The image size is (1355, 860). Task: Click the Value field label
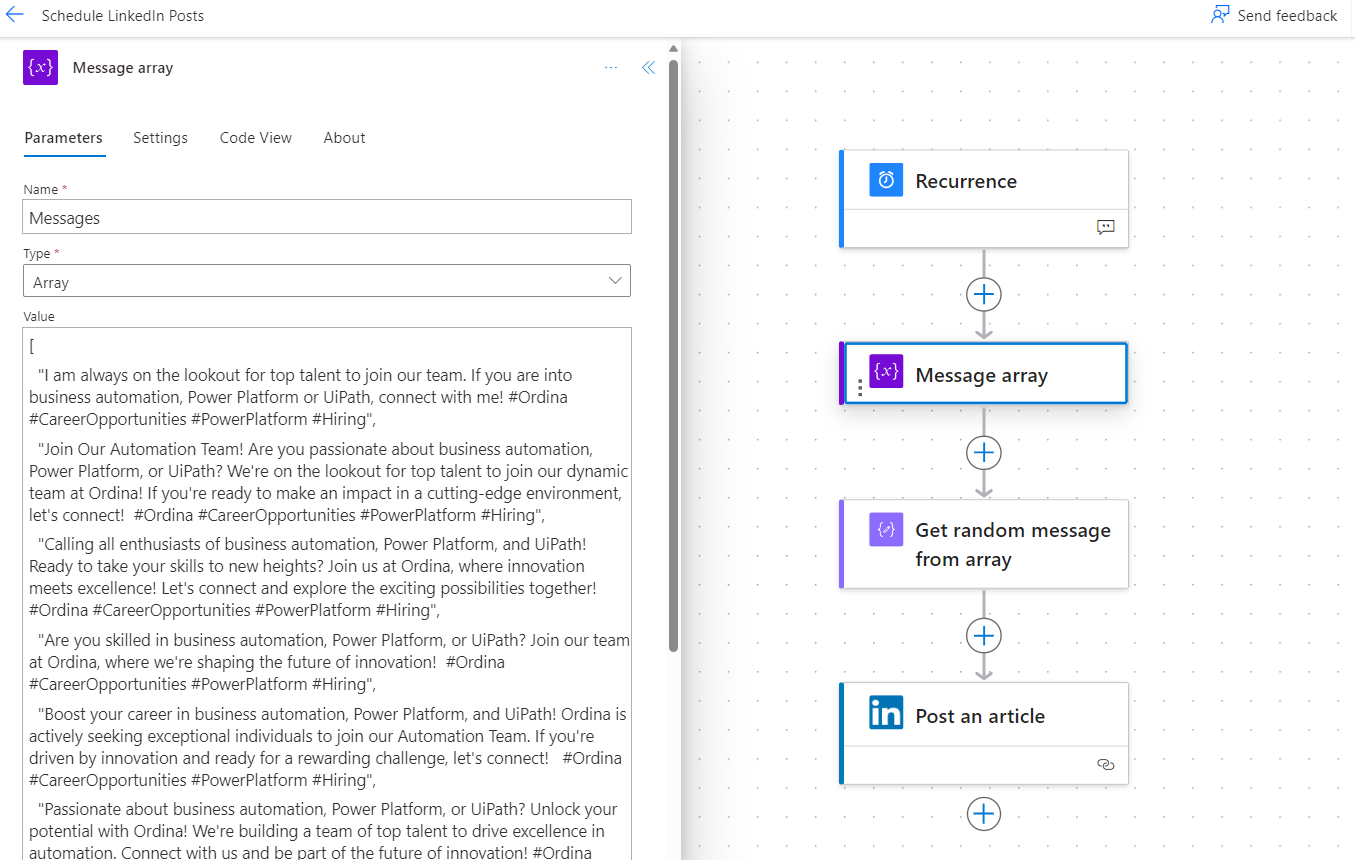(39, 316)
